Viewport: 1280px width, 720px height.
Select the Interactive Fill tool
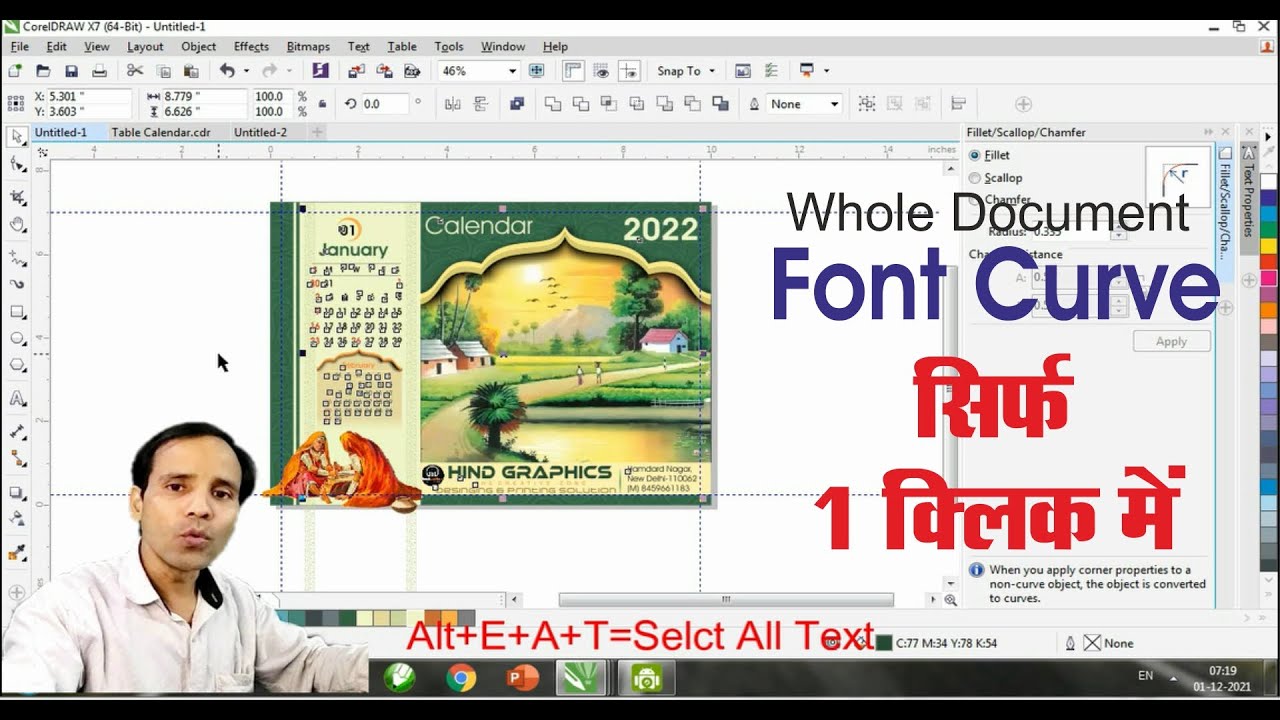coord(17,552)
